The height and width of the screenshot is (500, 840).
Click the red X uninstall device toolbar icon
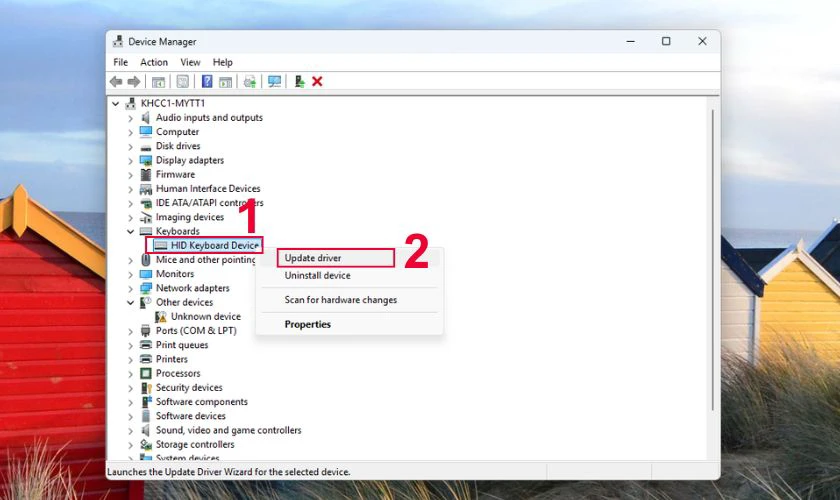[x=317, y=81]
